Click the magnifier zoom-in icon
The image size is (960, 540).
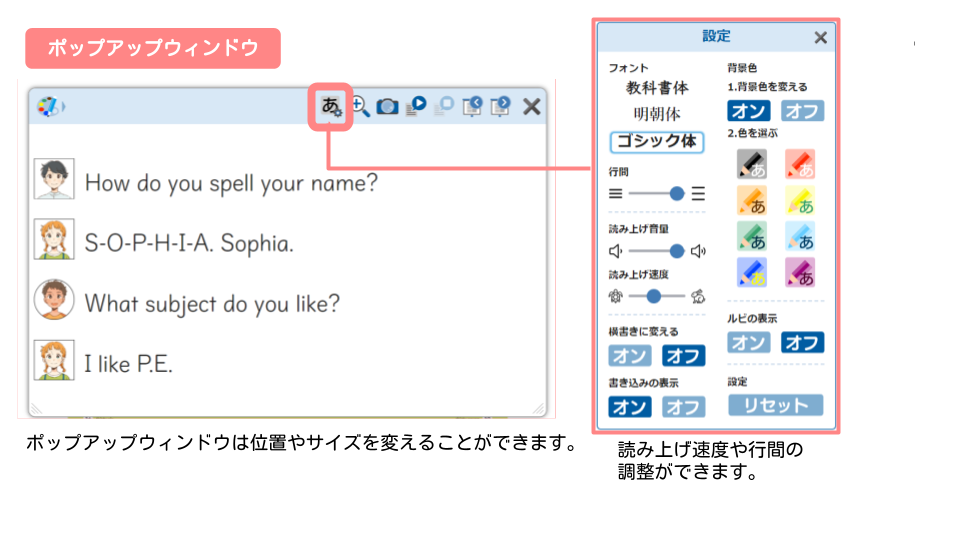point(360,106)
